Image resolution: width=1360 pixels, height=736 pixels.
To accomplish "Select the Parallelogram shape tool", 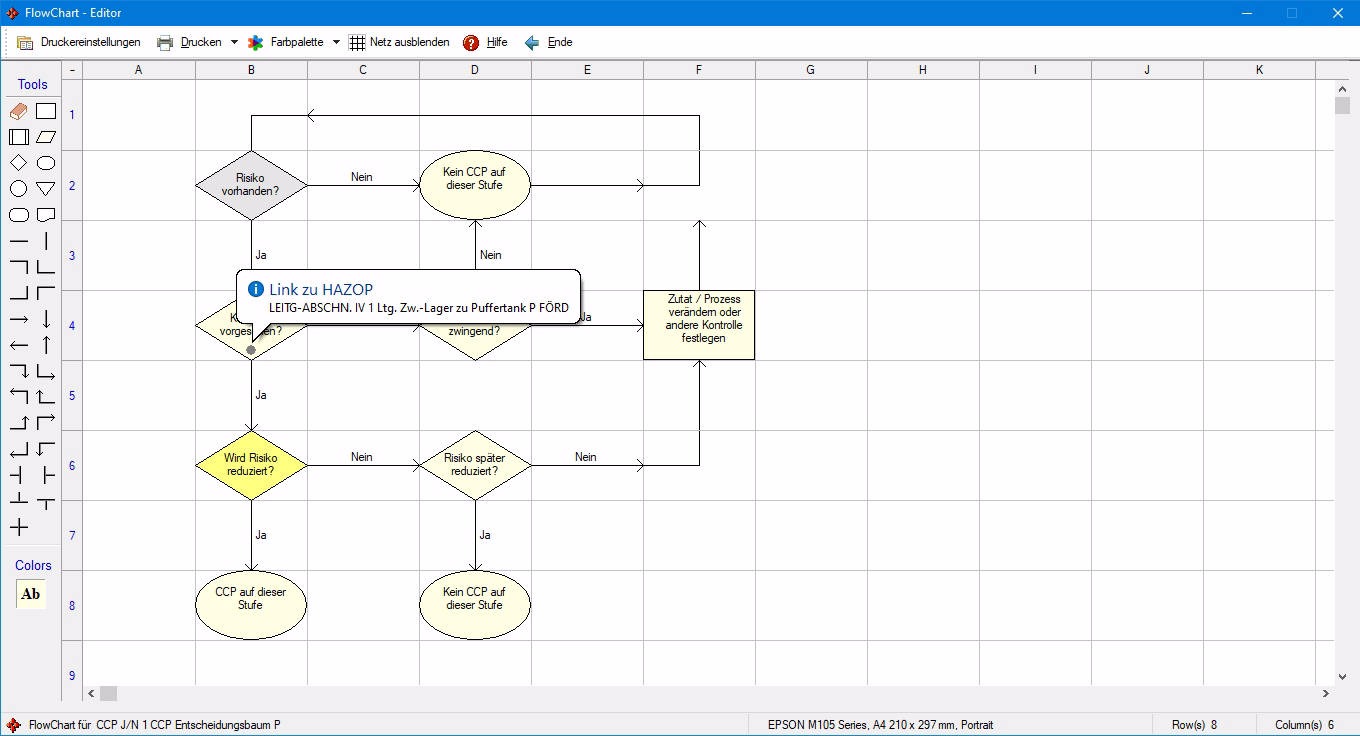I will point(46,137).
